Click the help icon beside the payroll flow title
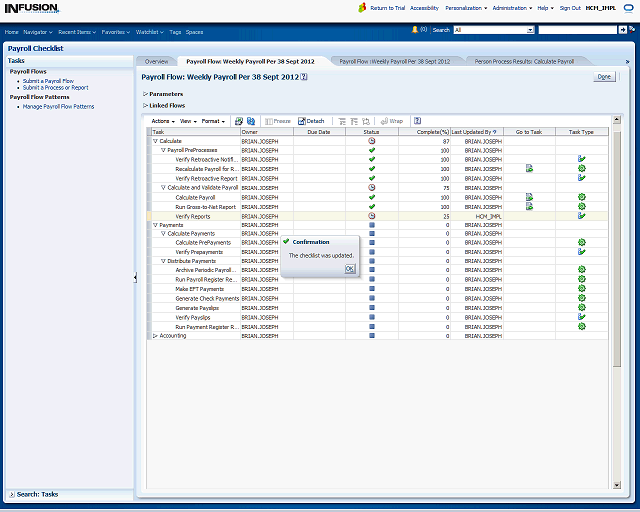640x512 pixels. (304, 76)
